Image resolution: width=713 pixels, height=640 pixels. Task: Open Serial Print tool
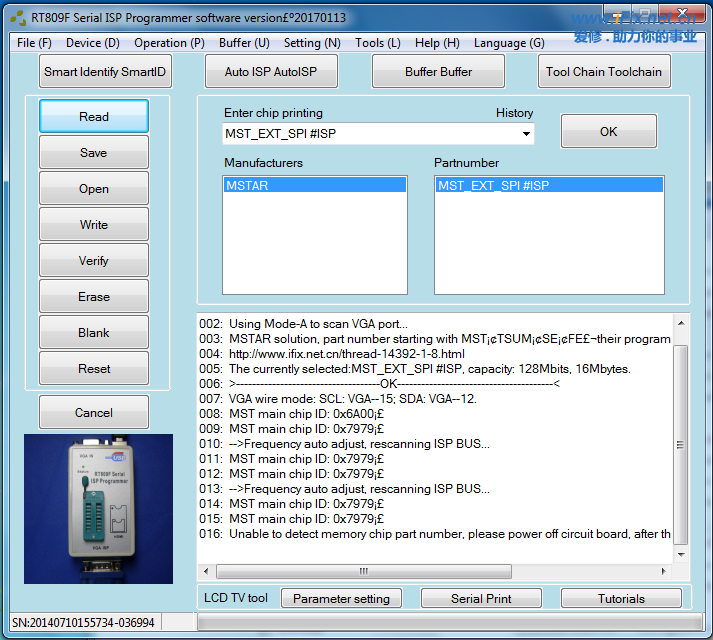click(x=481, y=598)
